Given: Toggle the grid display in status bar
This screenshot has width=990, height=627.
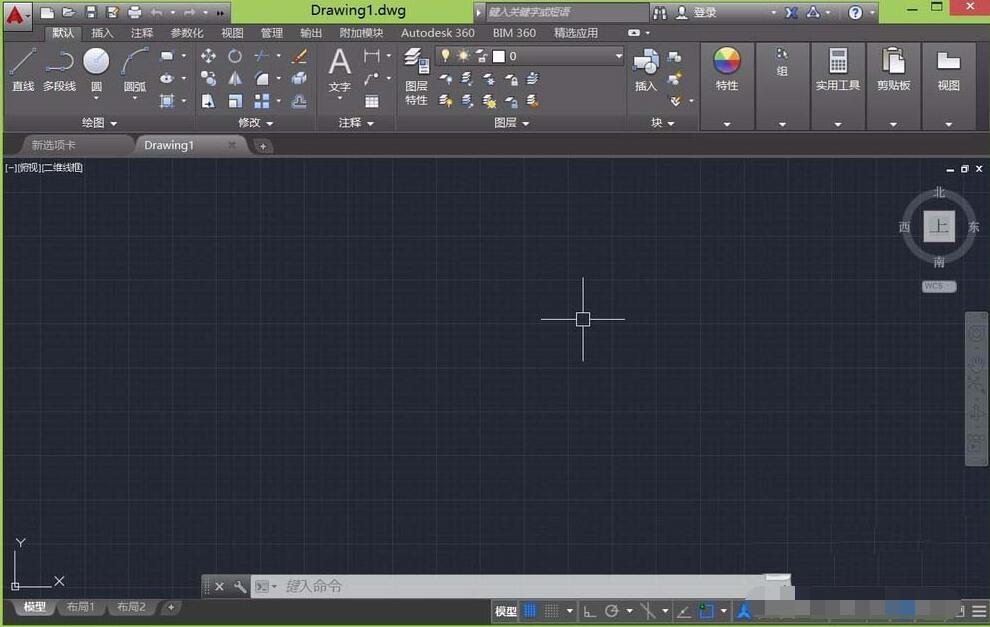Looking at the screenshot, I should (530, 611).
